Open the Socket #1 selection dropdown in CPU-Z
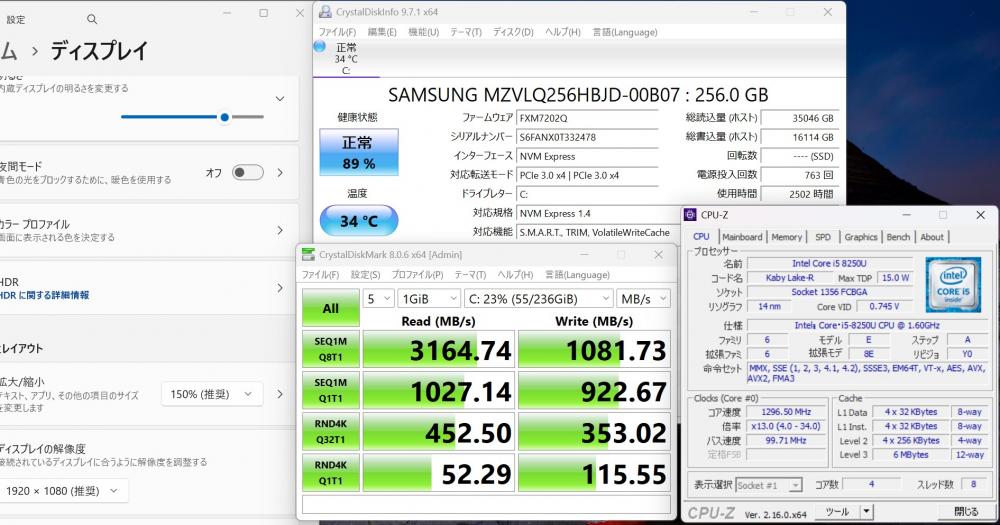 click(x=768, y=485)
